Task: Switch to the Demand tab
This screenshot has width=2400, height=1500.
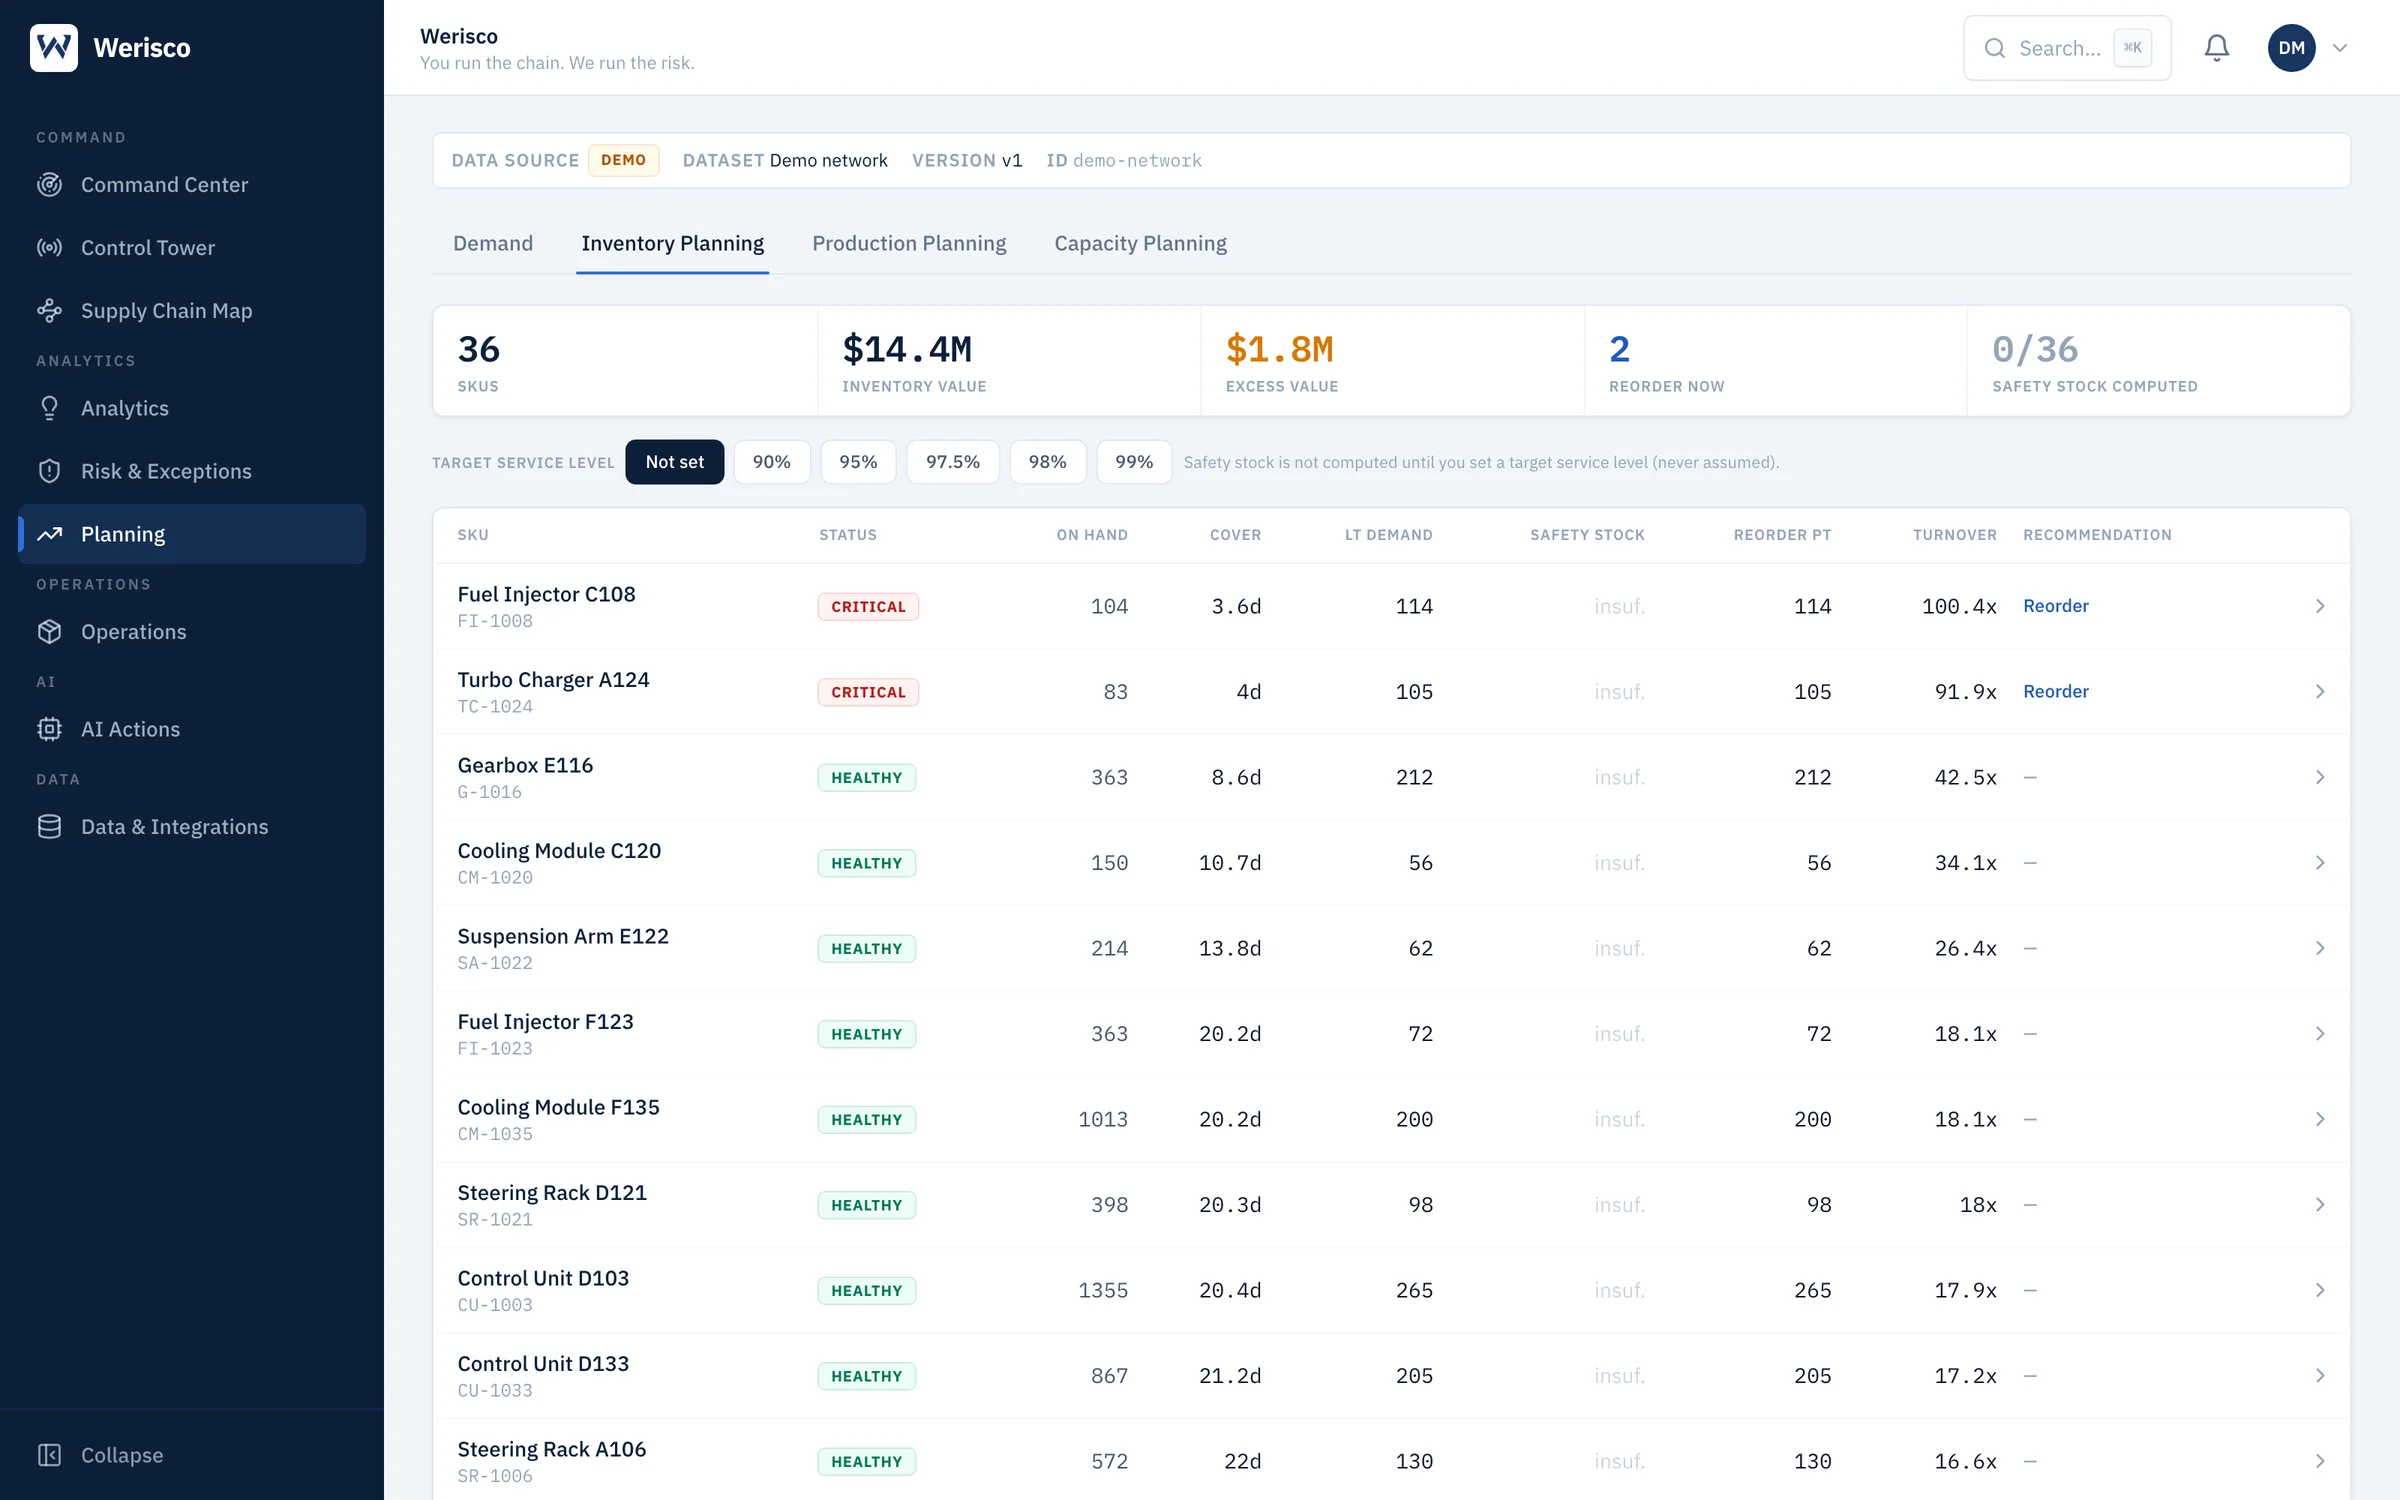Action: tap(493, 243)
